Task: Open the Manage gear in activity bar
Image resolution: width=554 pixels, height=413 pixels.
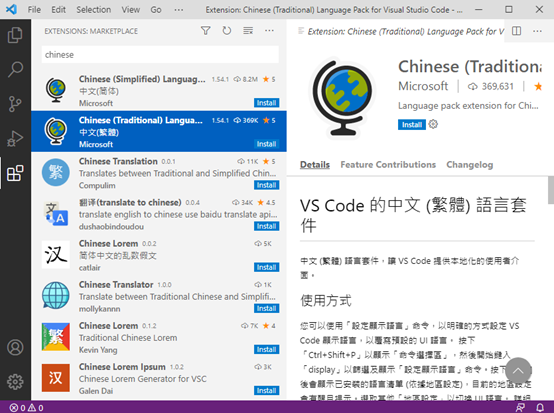Action: 15,382
